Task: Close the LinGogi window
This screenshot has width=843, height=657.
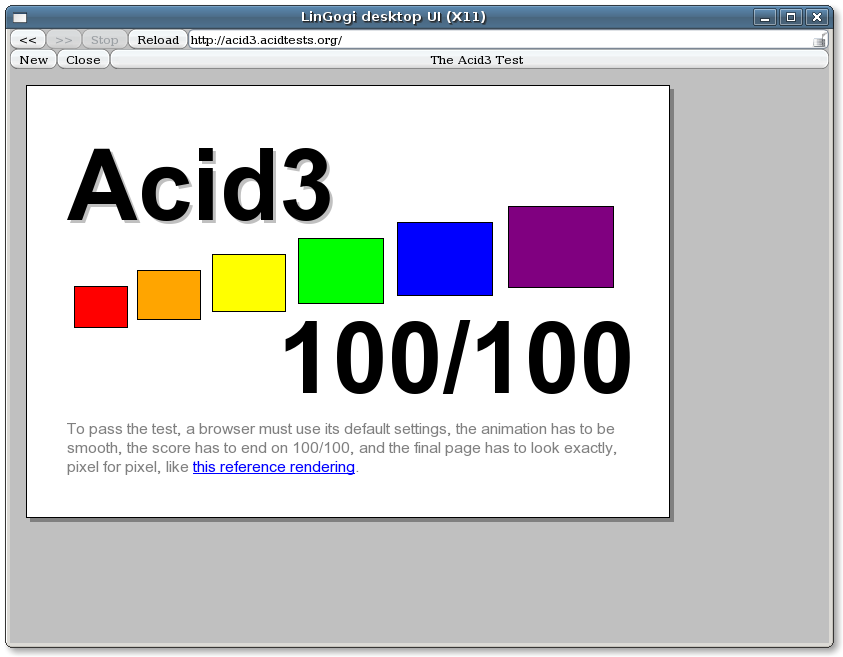Action: click(x=817, y=17)
